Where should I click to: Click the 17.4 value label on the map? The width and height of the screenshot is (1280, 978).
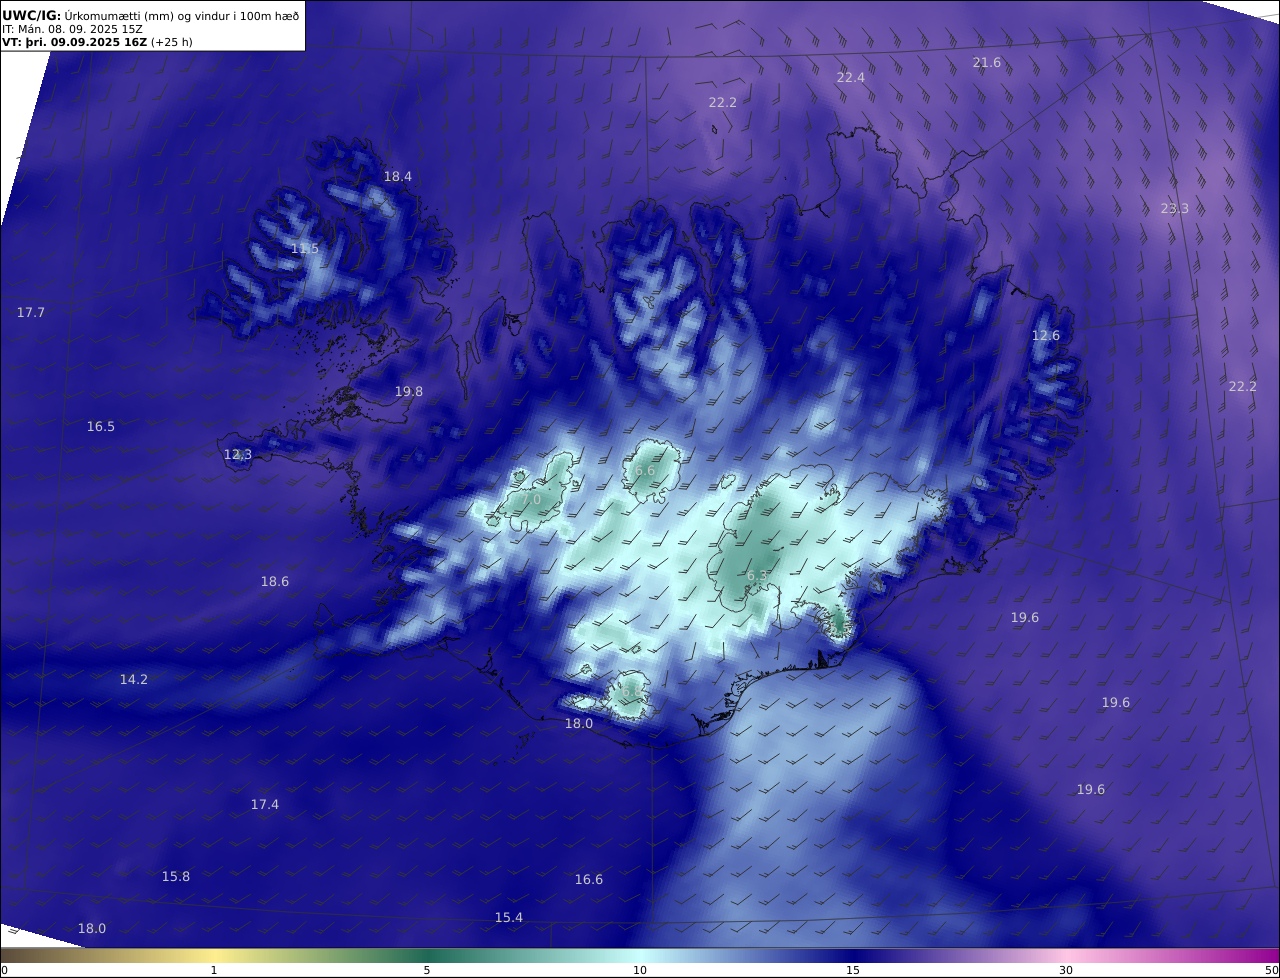pos(265,804)
